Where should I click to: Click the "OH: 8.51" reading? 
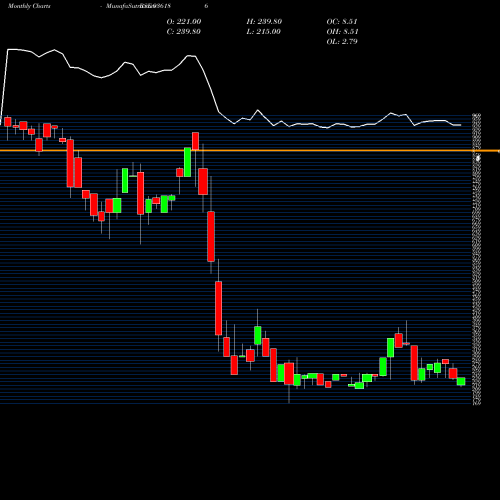click(342, 32)
